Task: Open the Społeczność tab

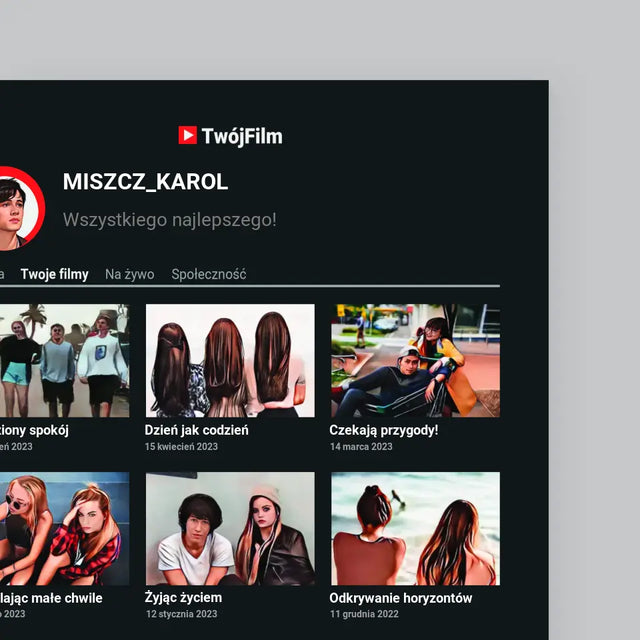Action: pyautogui.click(x=208, y=274)
